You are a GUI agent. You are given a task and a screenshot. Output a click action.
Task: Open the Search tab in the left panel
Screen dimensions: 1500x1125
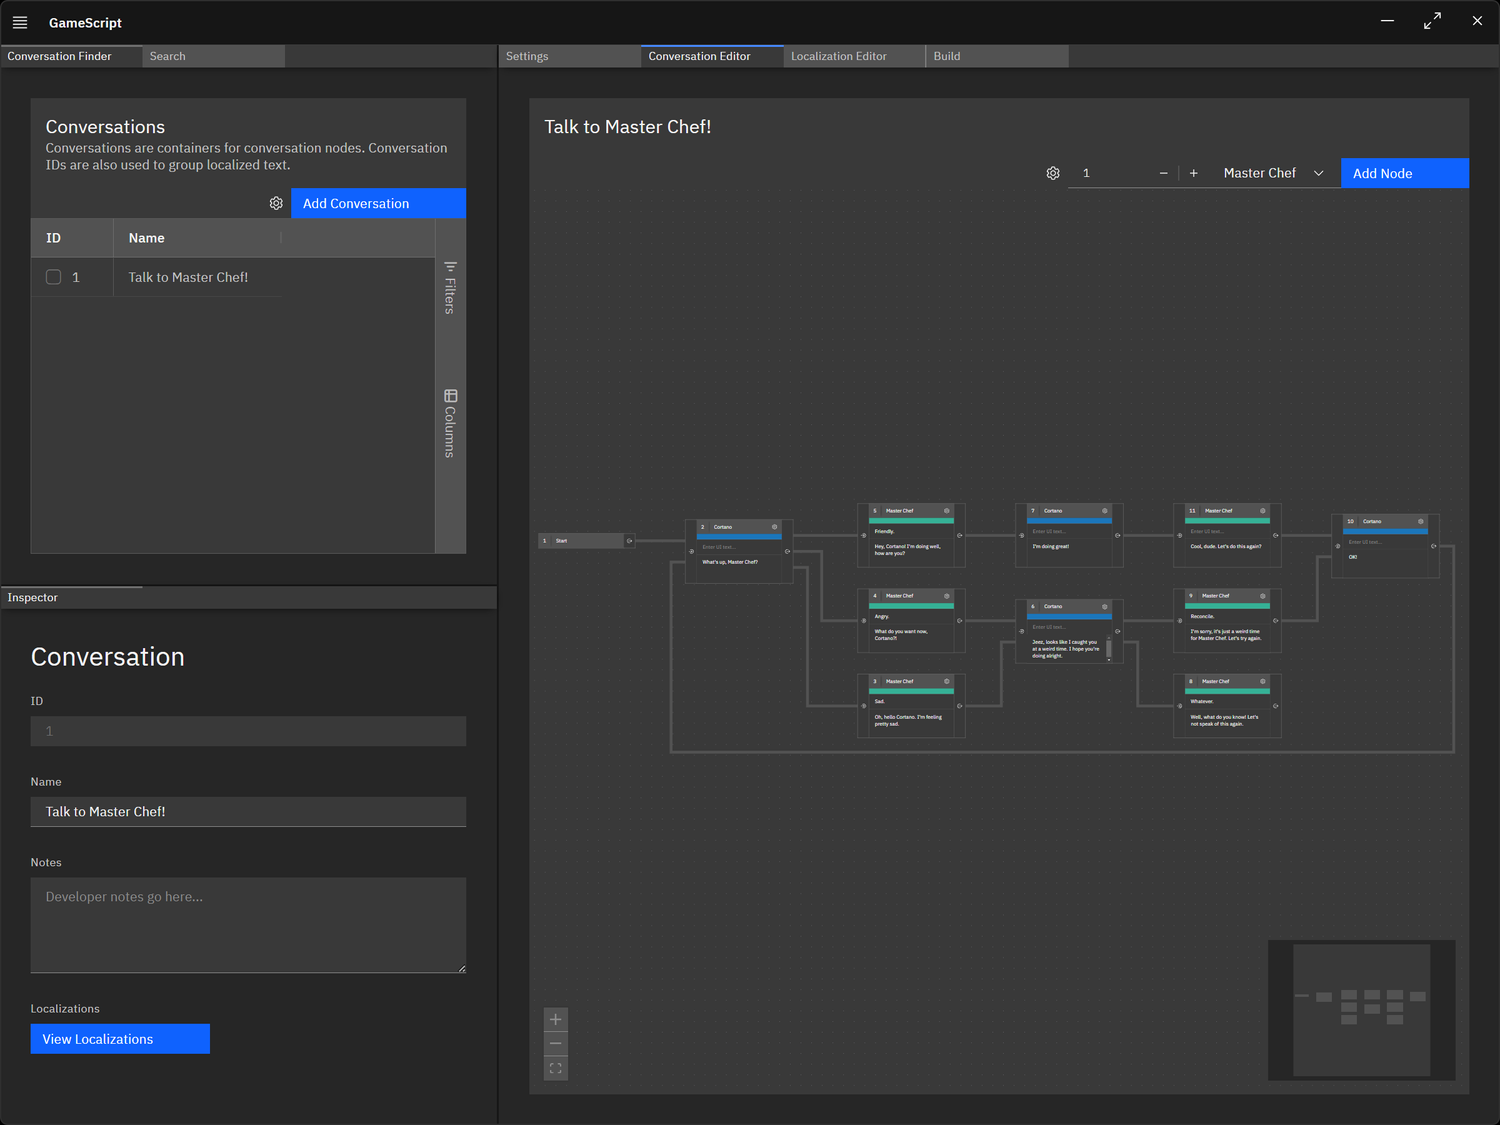(167, 56)
